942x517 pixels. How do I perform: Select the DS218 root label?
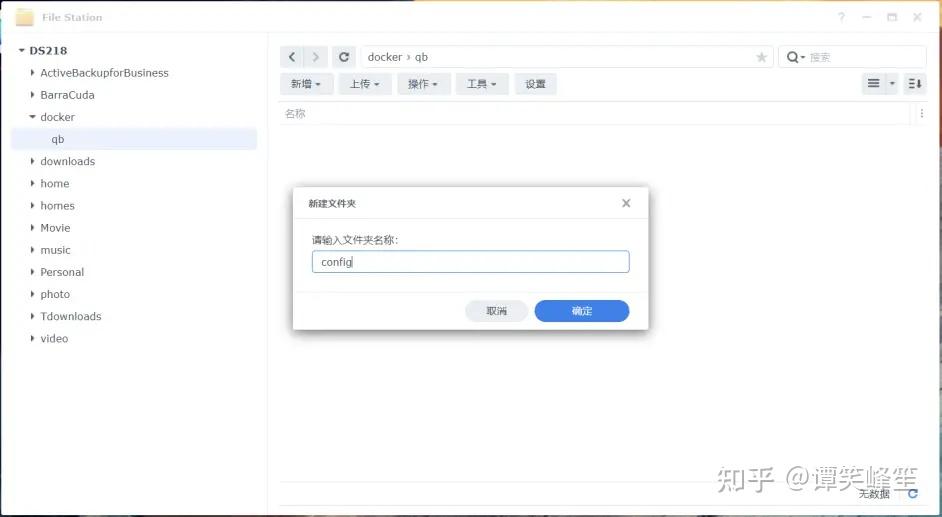coord(48,51)
